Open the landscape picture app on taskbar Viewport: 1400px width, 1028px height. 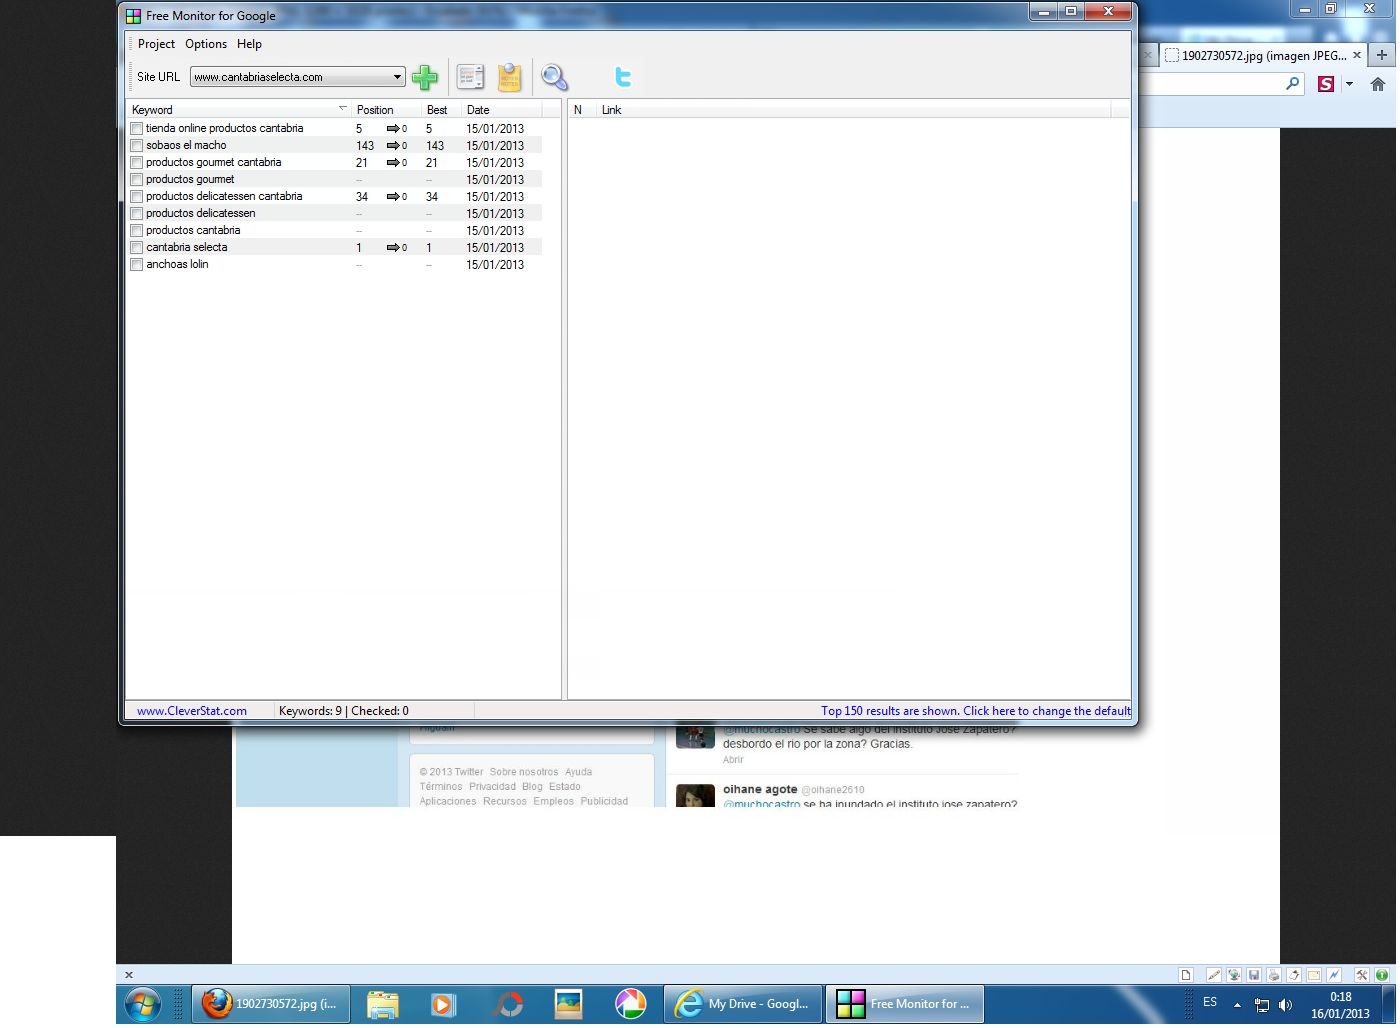pos(568,1004)
